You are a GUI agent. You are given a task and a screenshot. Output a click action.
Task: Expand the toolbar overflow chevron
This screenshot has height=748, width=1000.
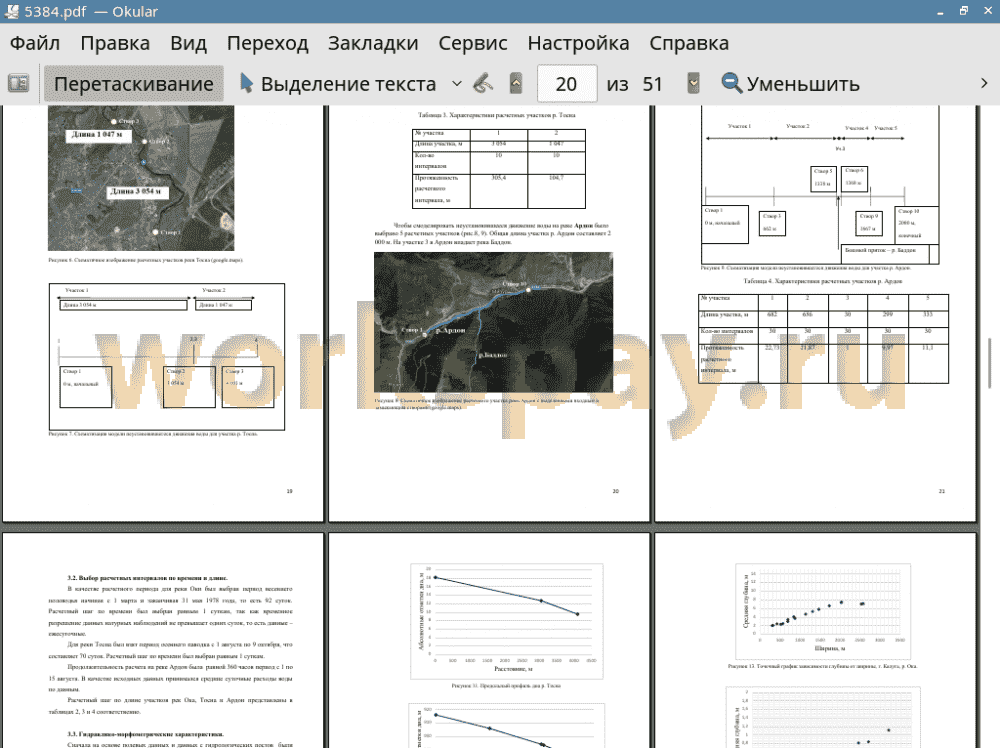[x=984, y=84]
